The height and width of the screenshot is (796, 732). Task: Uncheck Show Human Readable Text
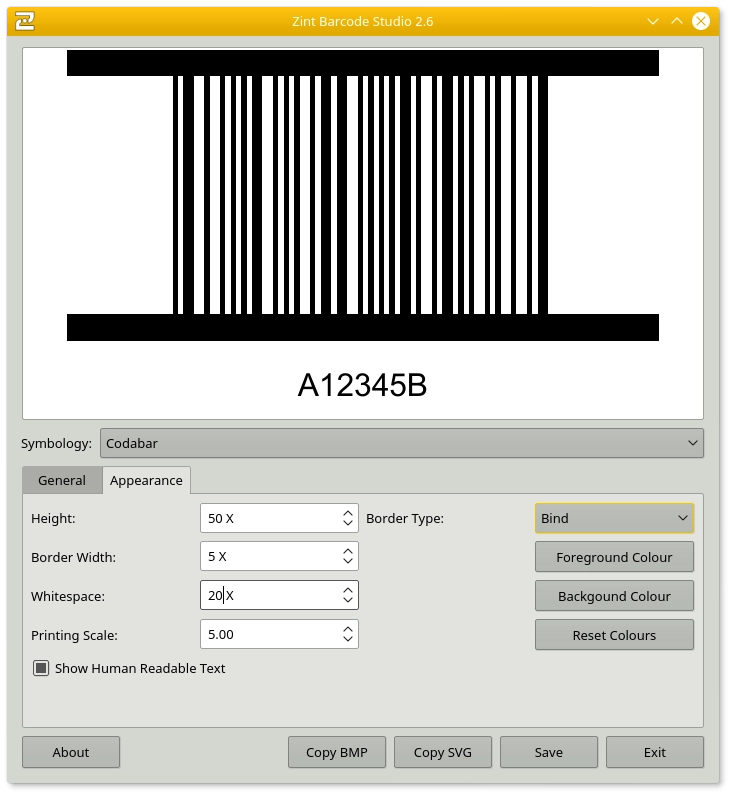pyautogui.click(x=41, y=668)
